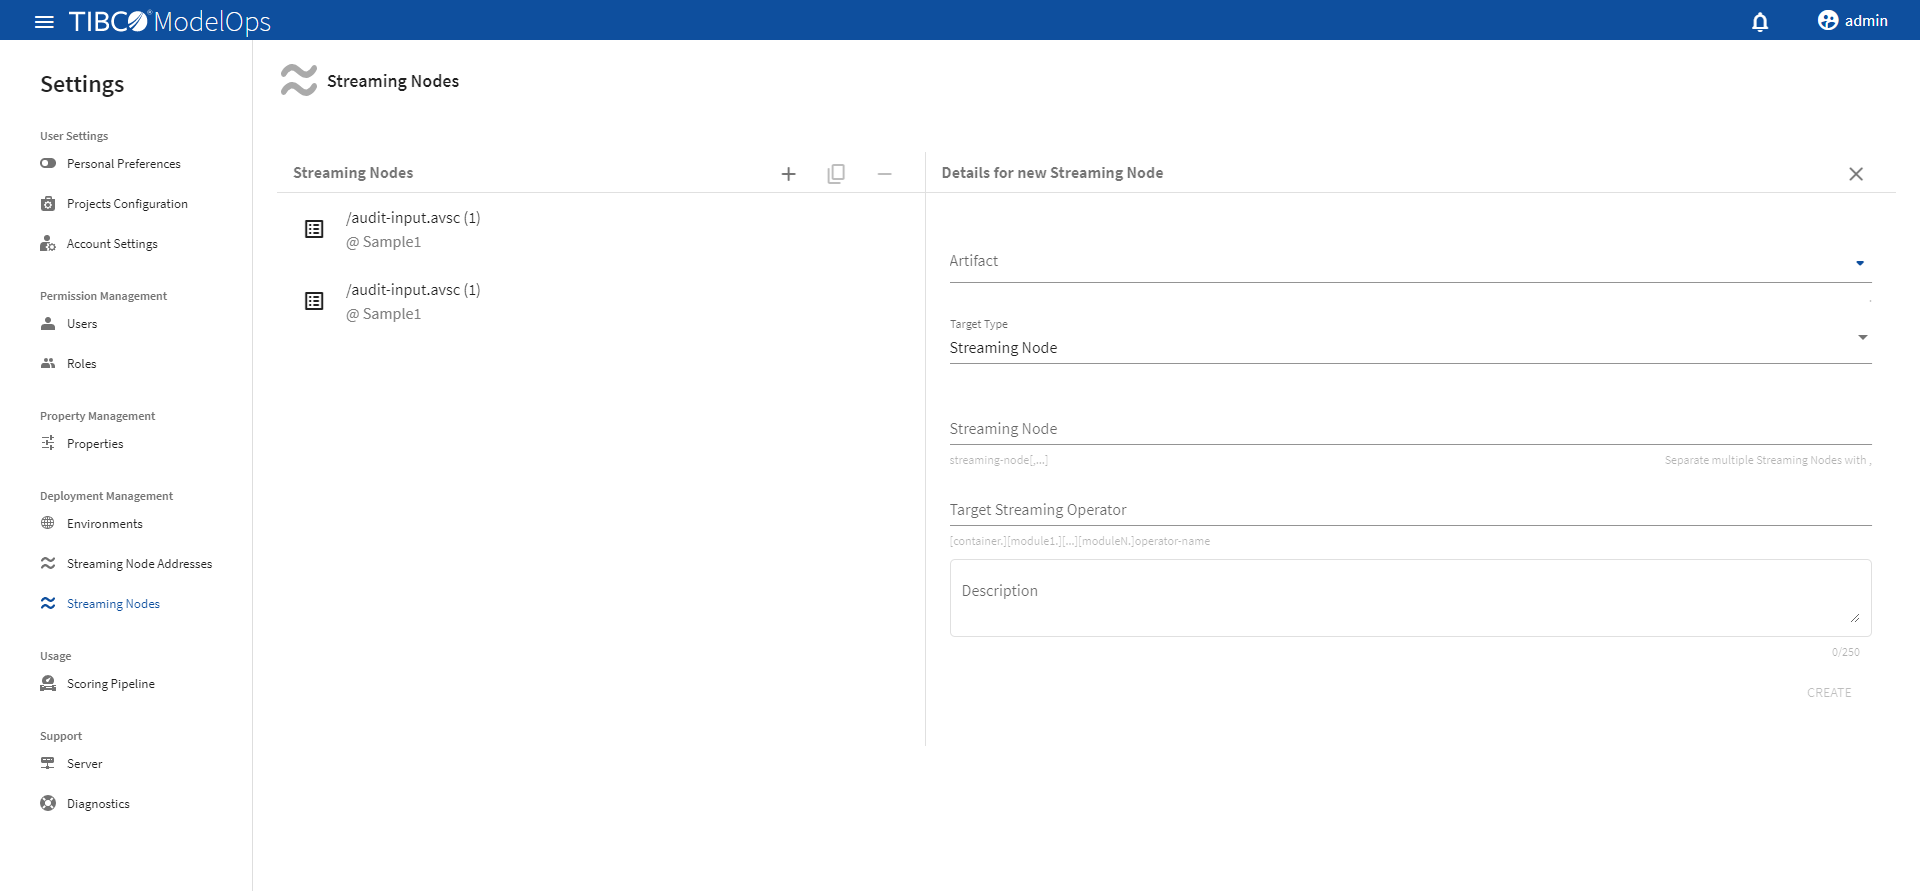Open the Scoring Pipeline page
The width and height of the screenshot is (1920, 891).
click(110, 684)
